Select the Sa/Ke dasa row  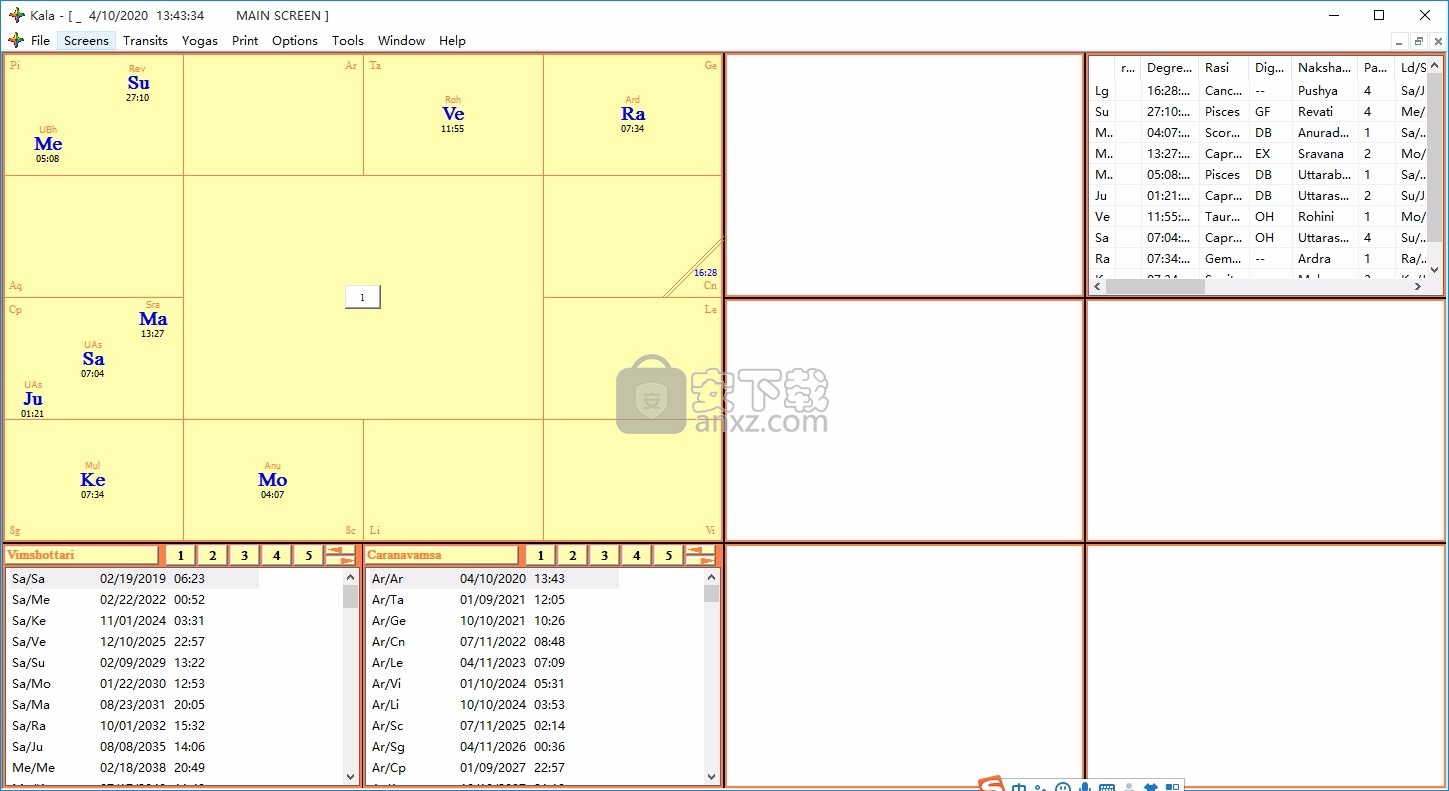pos(133,621)
